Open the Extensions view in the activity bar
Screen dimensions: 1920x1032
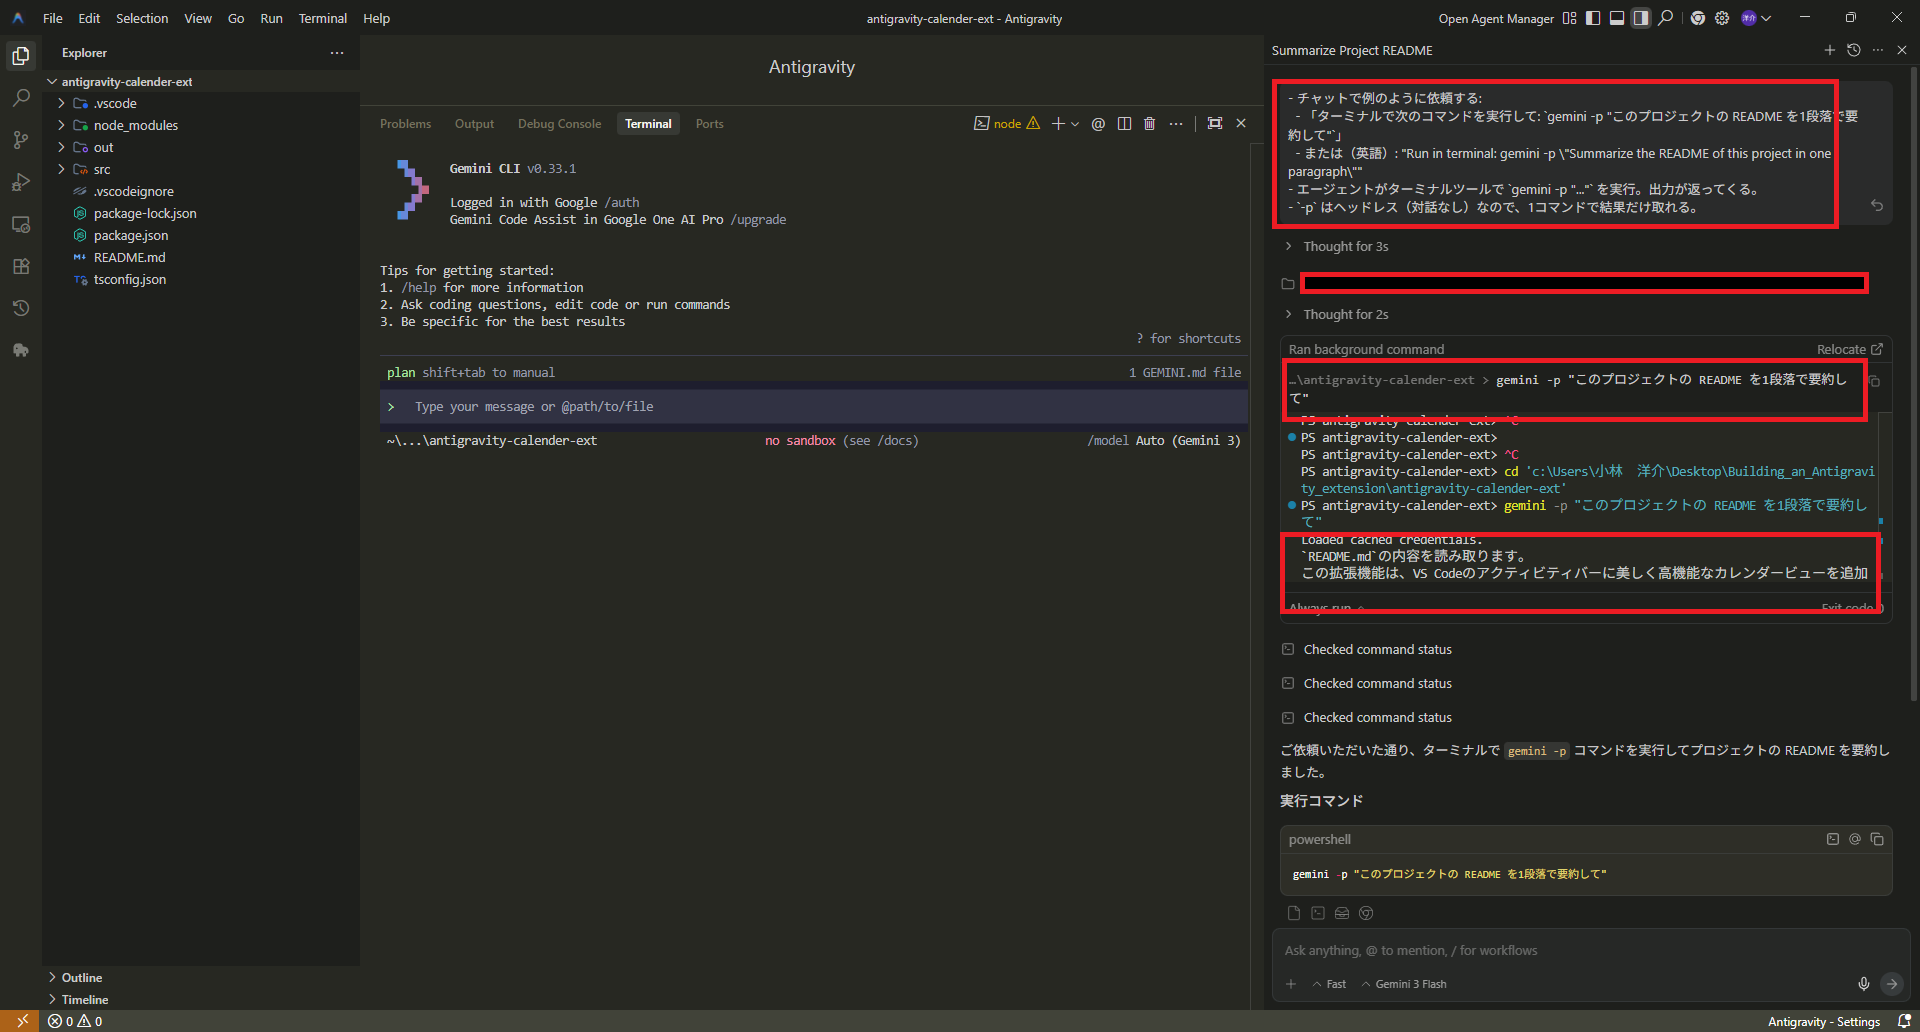[21, 266]
